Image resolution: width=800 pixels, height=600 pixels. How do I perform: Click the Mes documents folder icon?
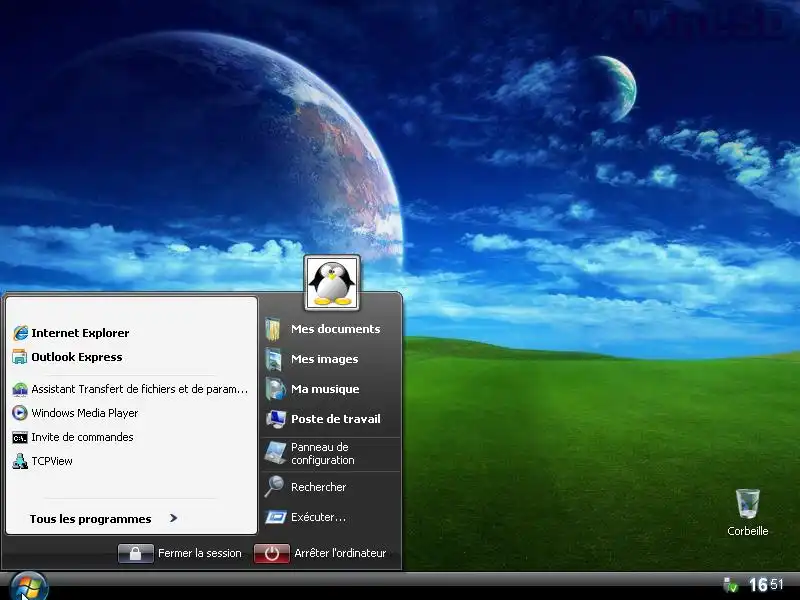pos(273,329)
